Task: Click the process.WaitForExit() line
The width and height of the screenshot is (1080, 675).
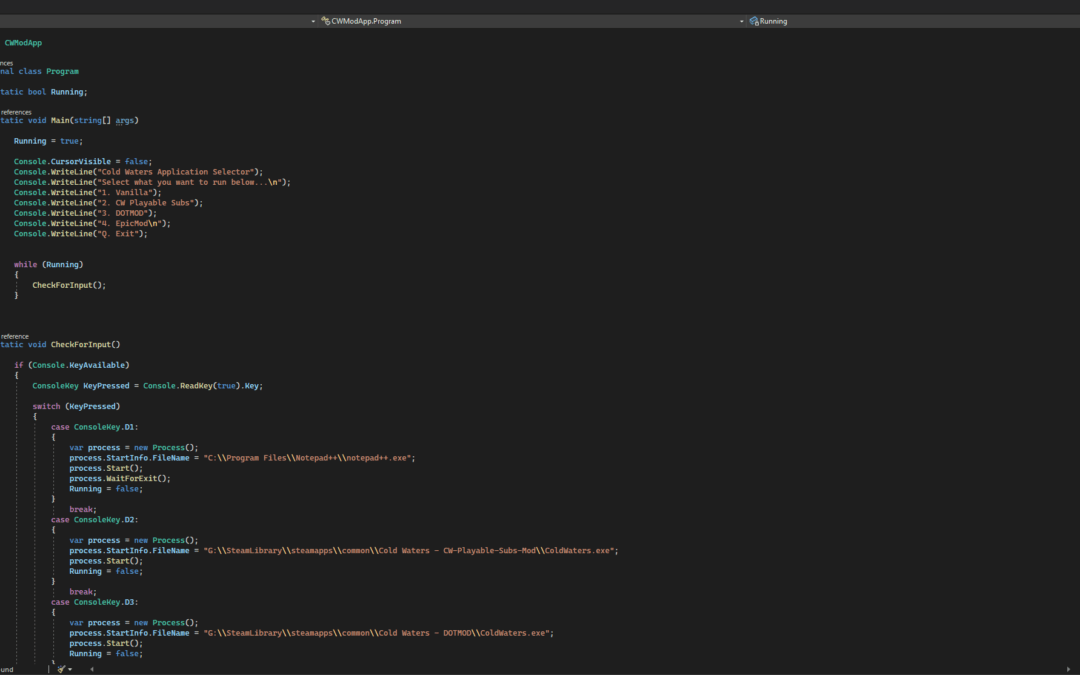Action: point(120,479)
